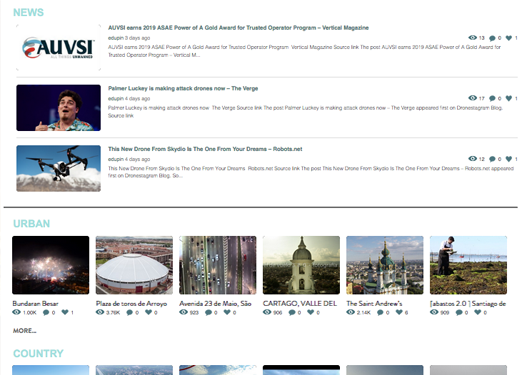Open the AUVSI logo thumbnail
Image resolution: width=523 pixels, height=375 pixels.
coord(58,47)
